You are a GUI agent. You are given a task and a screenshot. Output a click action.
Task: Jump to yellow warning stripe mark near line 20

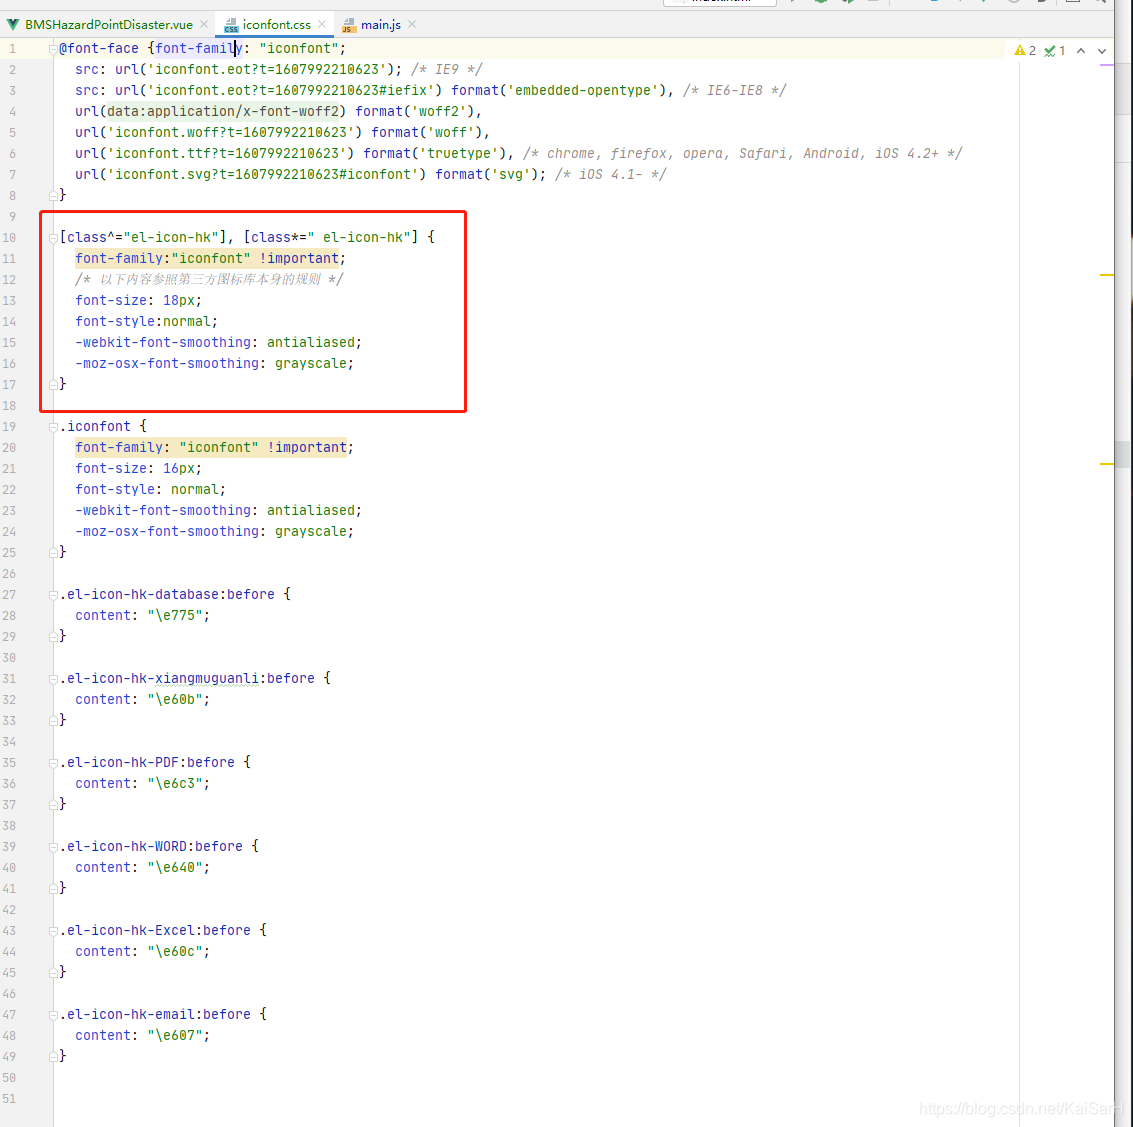(x=1106, y=464)
